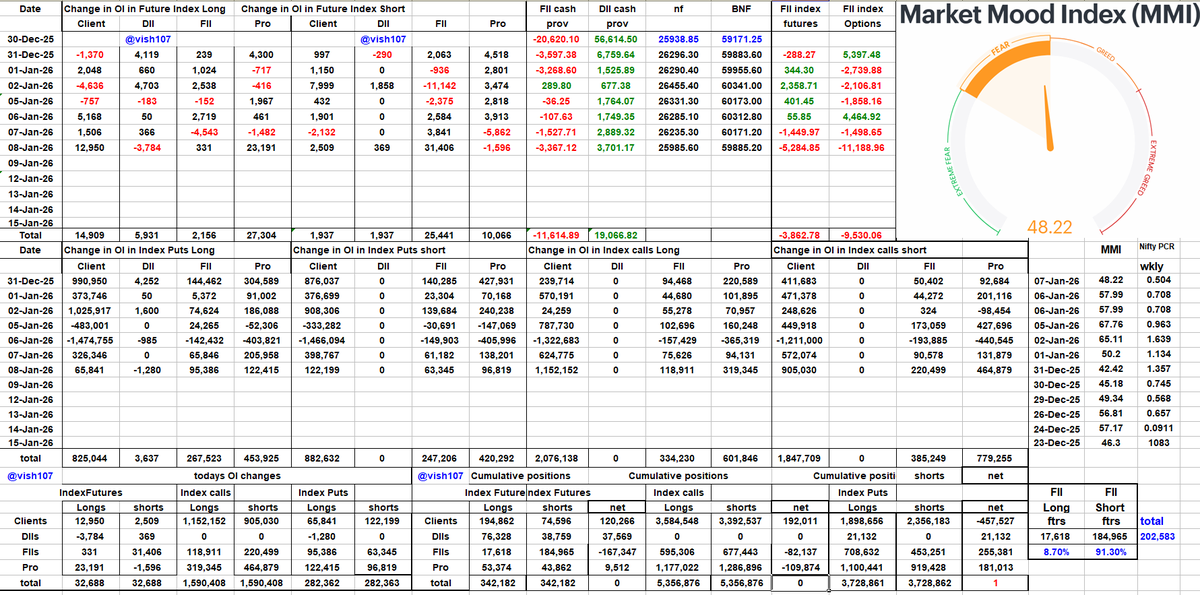The image size is (1200, 595).
Task: Click Nifty PCR value 0.0911
Action: point(1158,427)
